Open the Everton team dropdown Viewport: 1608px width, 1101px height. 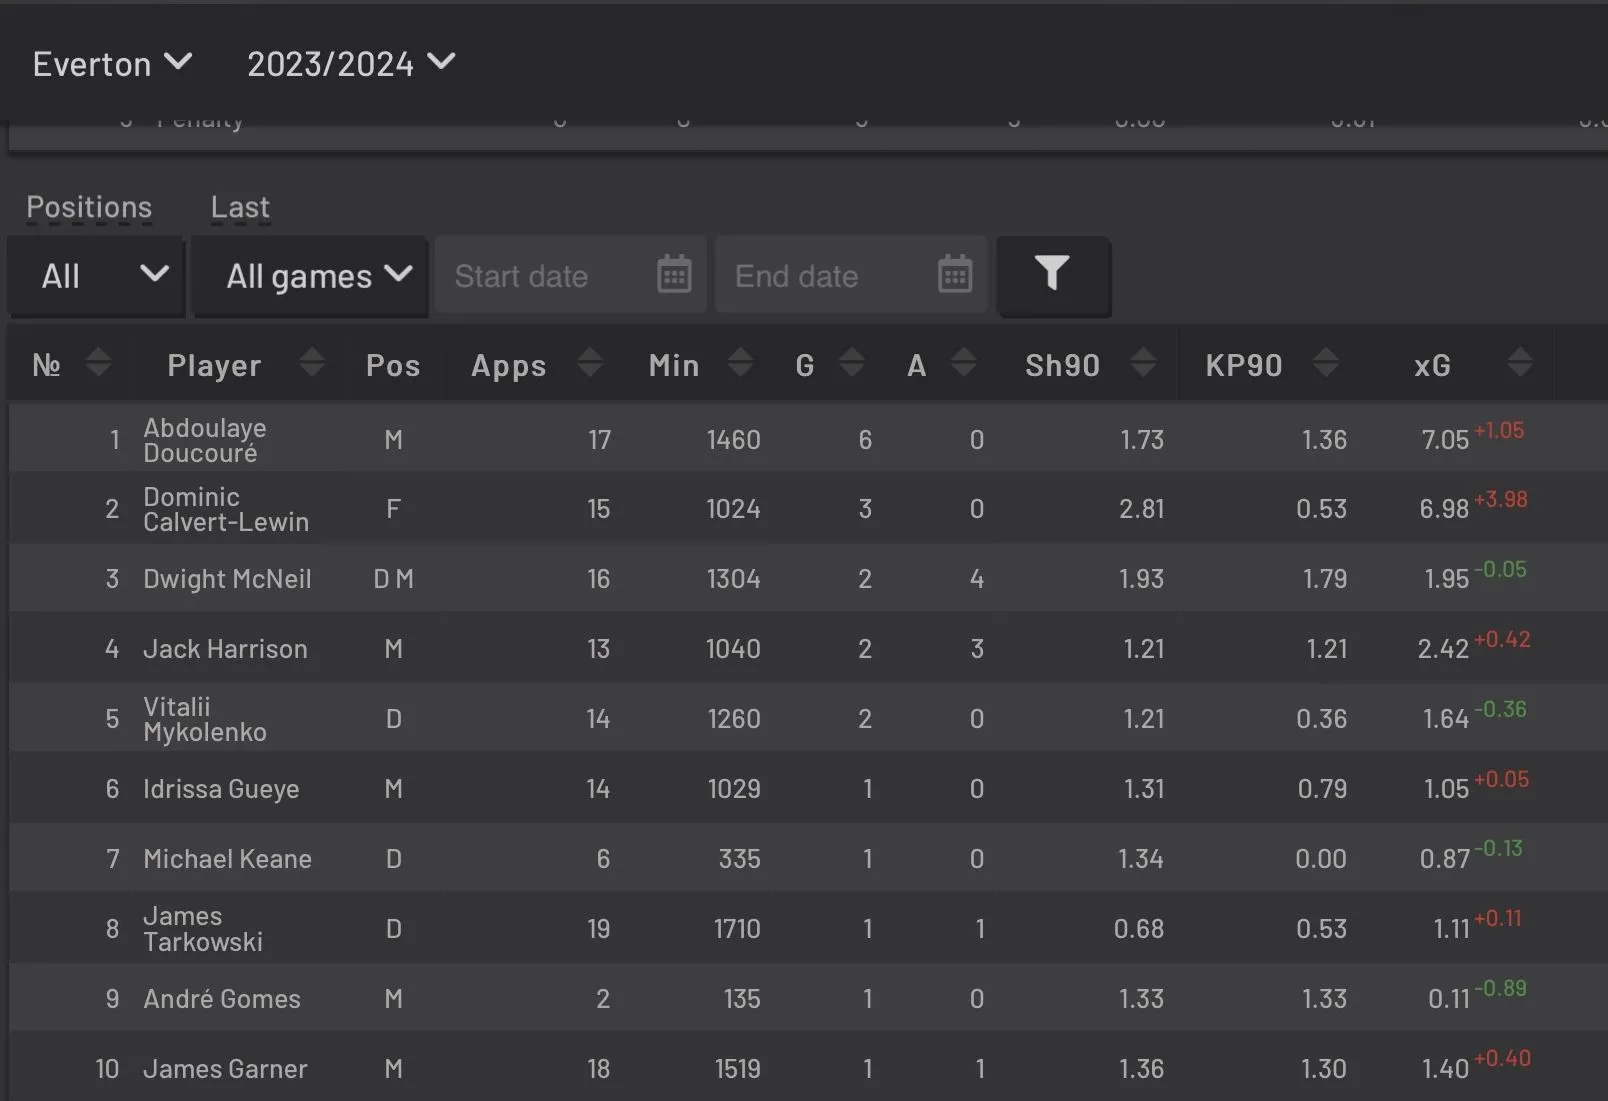tap(112, 64)
